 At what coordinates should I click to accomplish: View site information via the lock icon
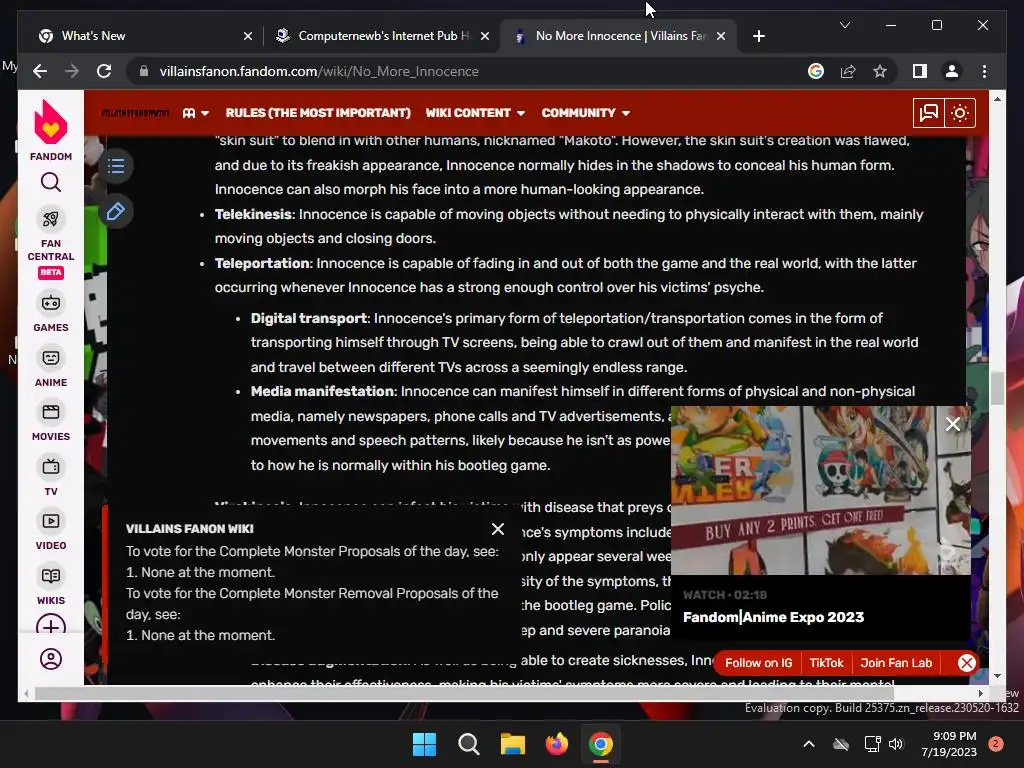coord(144,71)
